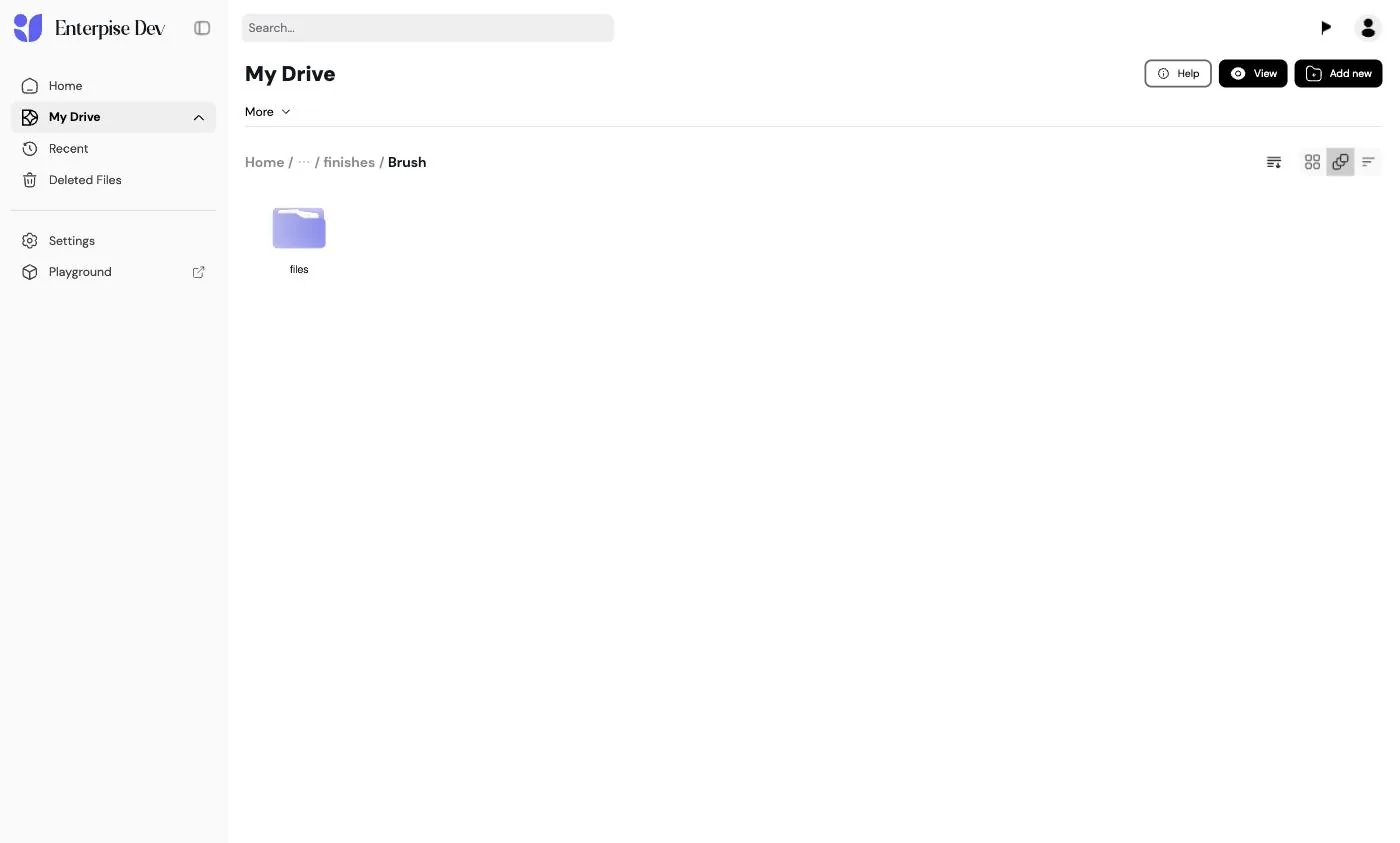Image resolution: width=1400 pixels, height=843 pixels.
Task: Expand the More dropdown
Action: 268,112
